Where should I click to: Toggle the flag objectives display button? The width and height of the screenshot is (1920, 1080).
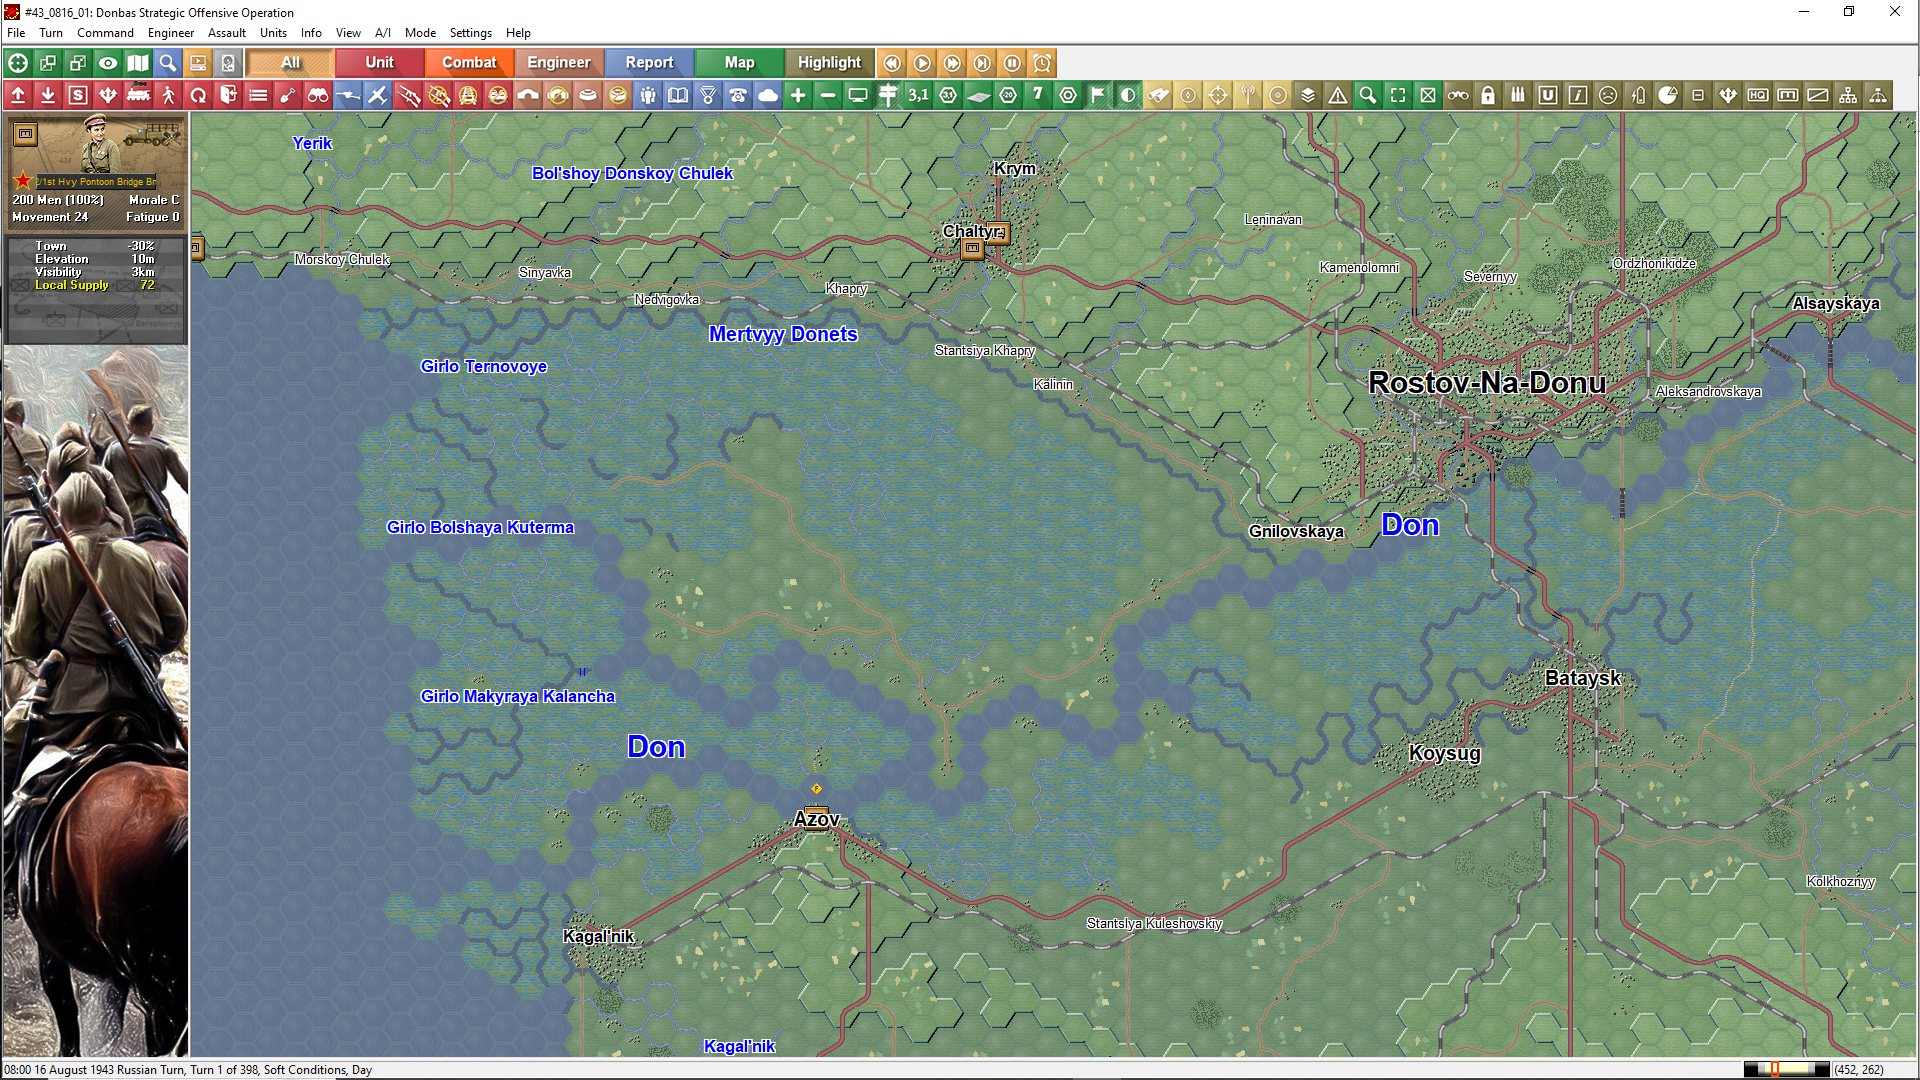1098,95
